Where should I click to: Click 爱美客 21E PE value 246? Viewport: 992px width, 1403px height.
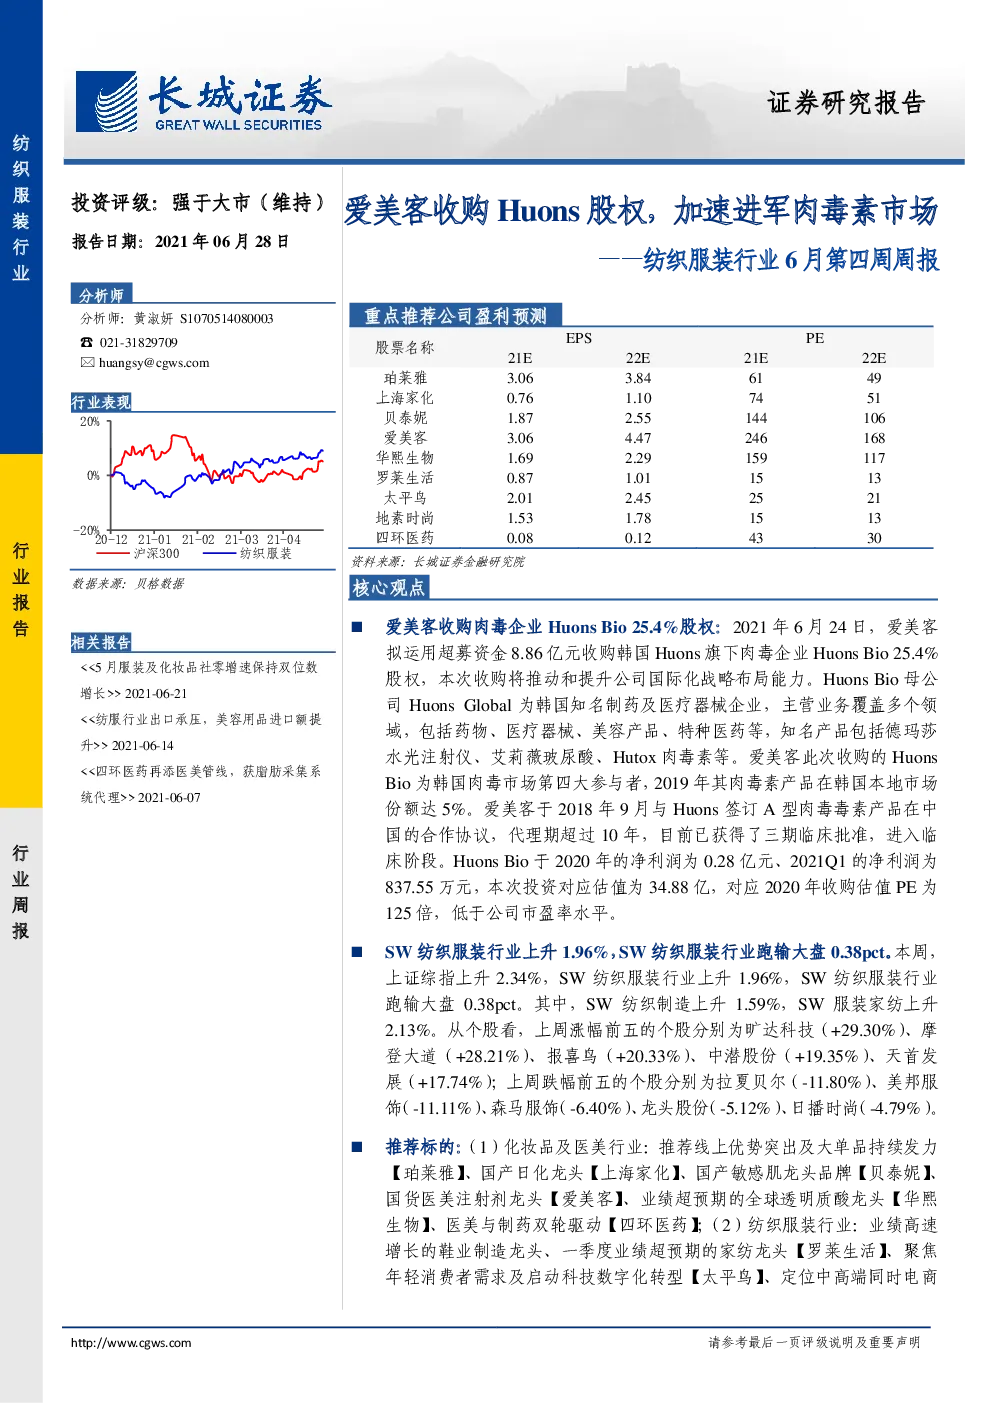tap(756, 438)
